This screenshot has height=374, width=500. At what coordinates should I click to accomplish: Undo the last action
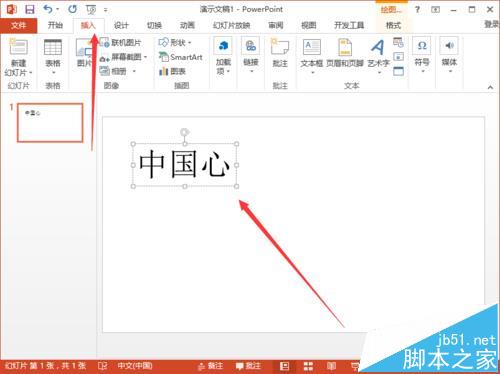tap(48, 9)
